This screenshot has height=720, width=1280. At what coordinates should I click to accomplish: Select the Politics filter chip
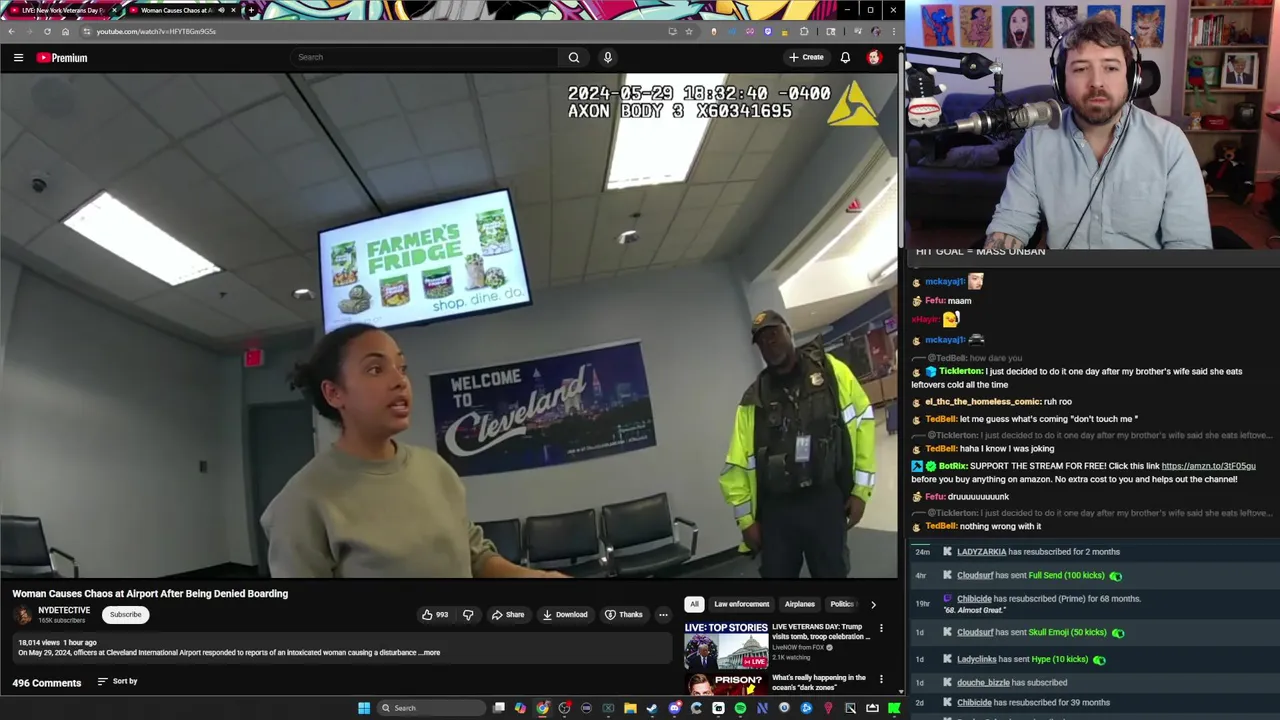(x=842, y=604)
